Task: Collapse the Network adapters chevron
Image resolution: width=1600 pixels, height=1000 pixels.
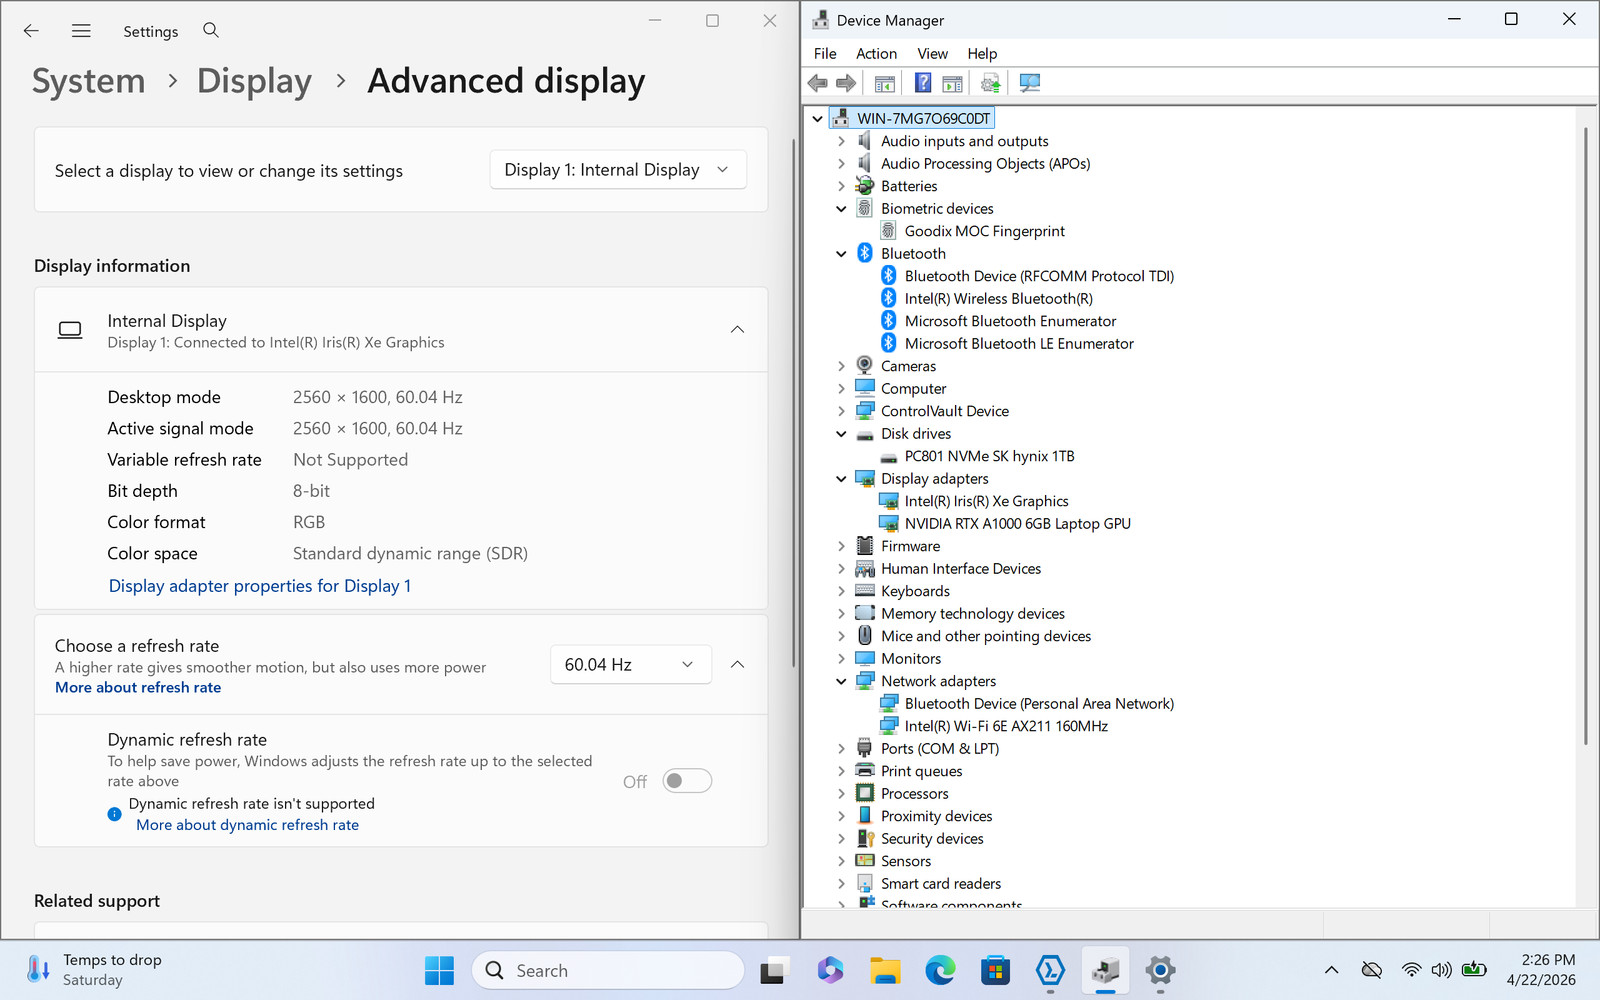Action: click(841, 681)
